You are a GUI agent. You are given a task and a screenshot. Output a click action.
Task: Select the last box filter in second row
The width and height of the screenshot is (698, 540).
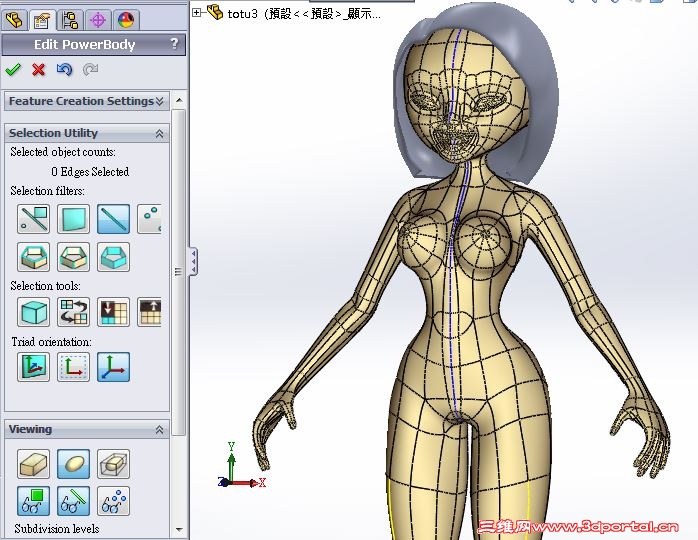tap(114, 257)
